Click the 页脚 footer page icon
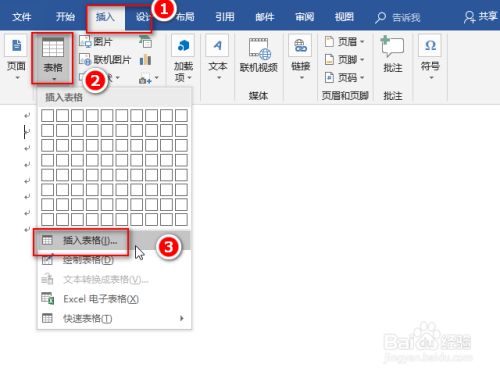This screenshot has height=375, width=500. [x=329, y=60]
